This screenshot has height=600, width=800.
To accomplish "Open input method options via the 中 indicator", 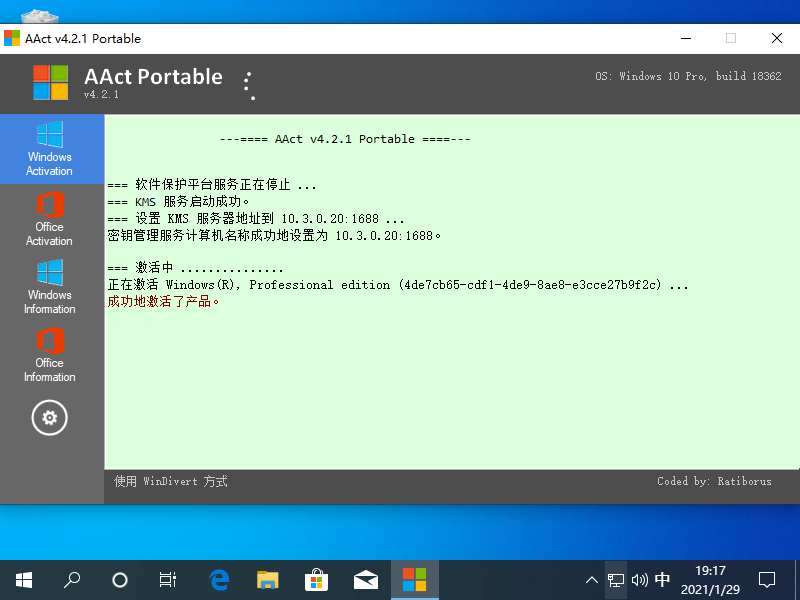I will (x=662, y=579).
